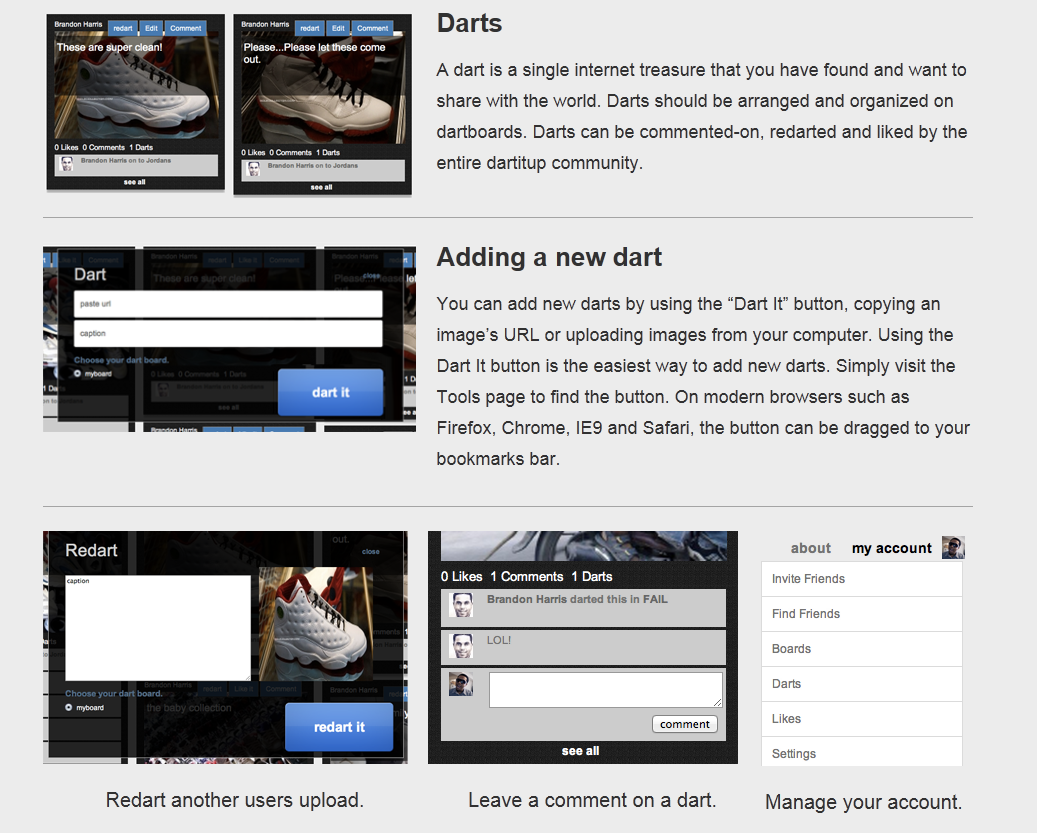Choose Invite Friends from account menu
This screenshot has height=833, width=1037.
[x=808, y=579]
